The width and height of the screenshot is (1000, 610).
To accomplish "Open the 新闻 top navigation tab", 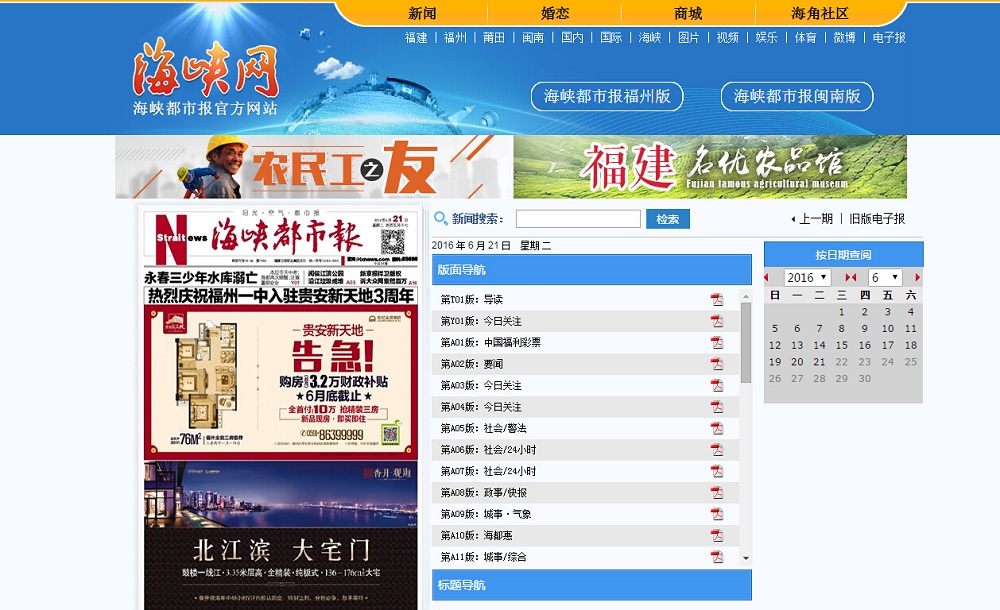I will (x=422, y=13).
